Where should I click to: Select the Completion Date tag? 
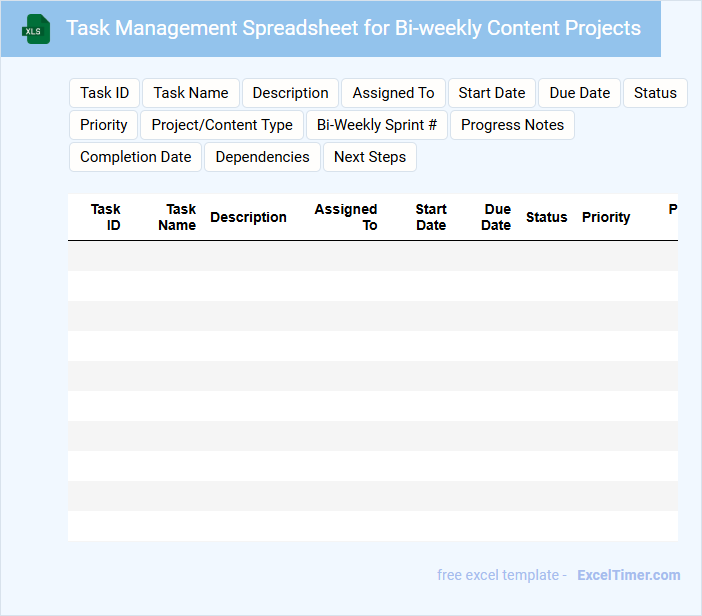pyautogui.click(x=135, y=157)
